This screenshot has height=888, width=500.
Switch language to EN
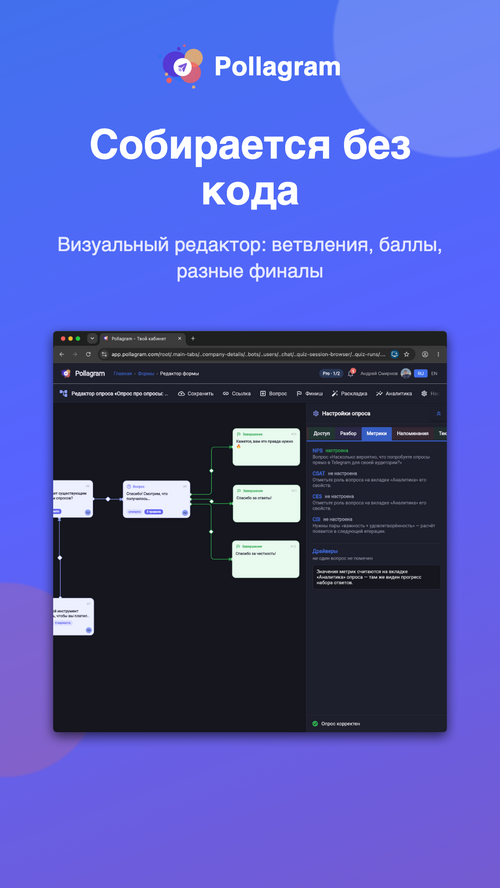pos(434,374)
